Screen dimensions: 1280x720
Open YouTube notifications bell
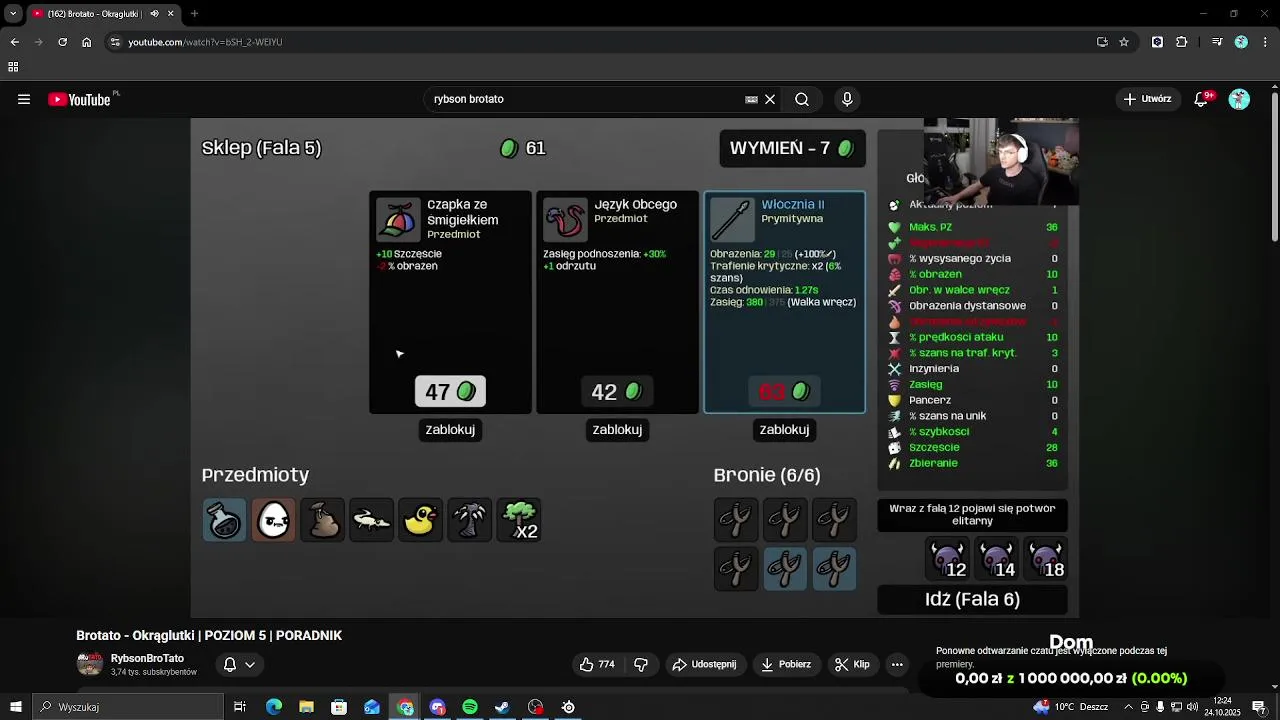[1202, 99]
